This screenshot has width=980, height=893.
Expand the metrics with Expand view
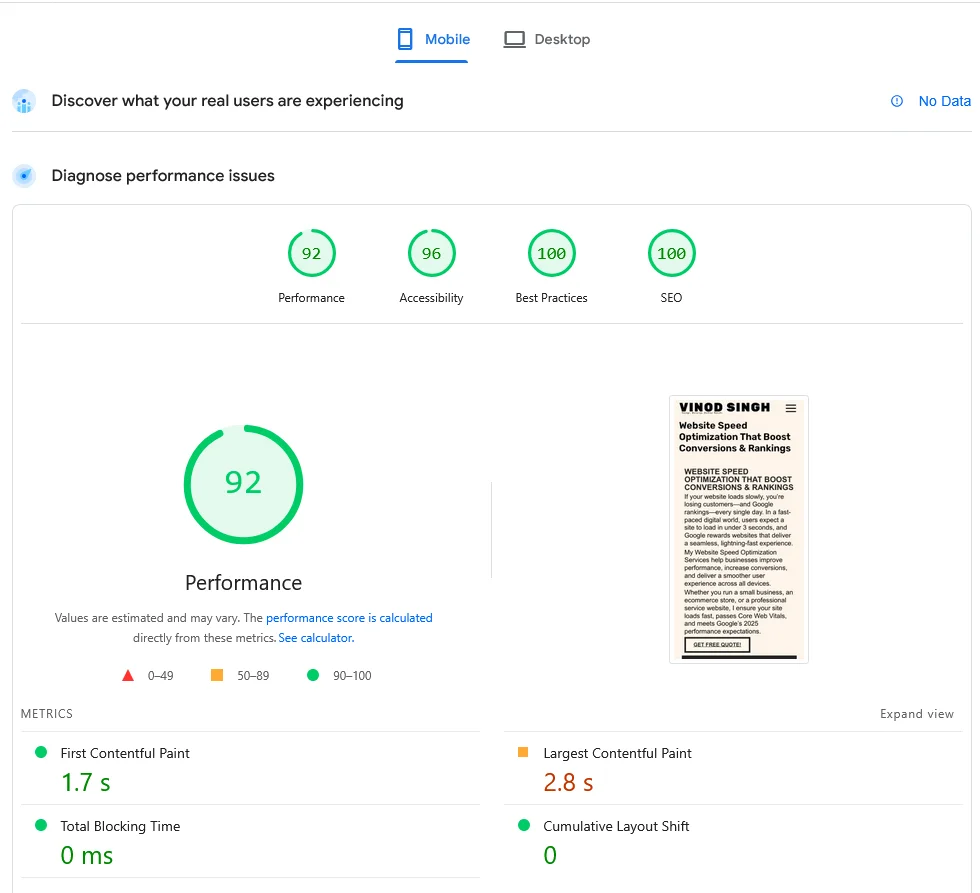[916, 714]
